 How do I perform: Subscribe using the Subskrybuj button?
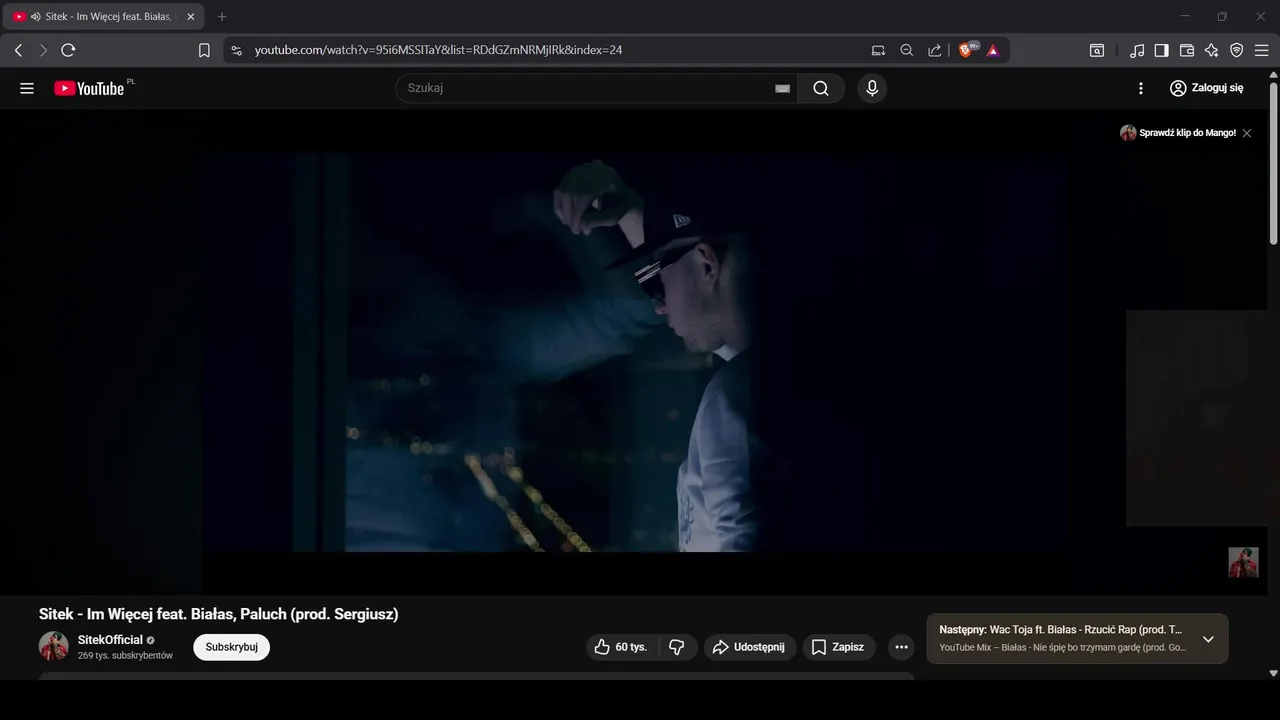coord(232,647)
